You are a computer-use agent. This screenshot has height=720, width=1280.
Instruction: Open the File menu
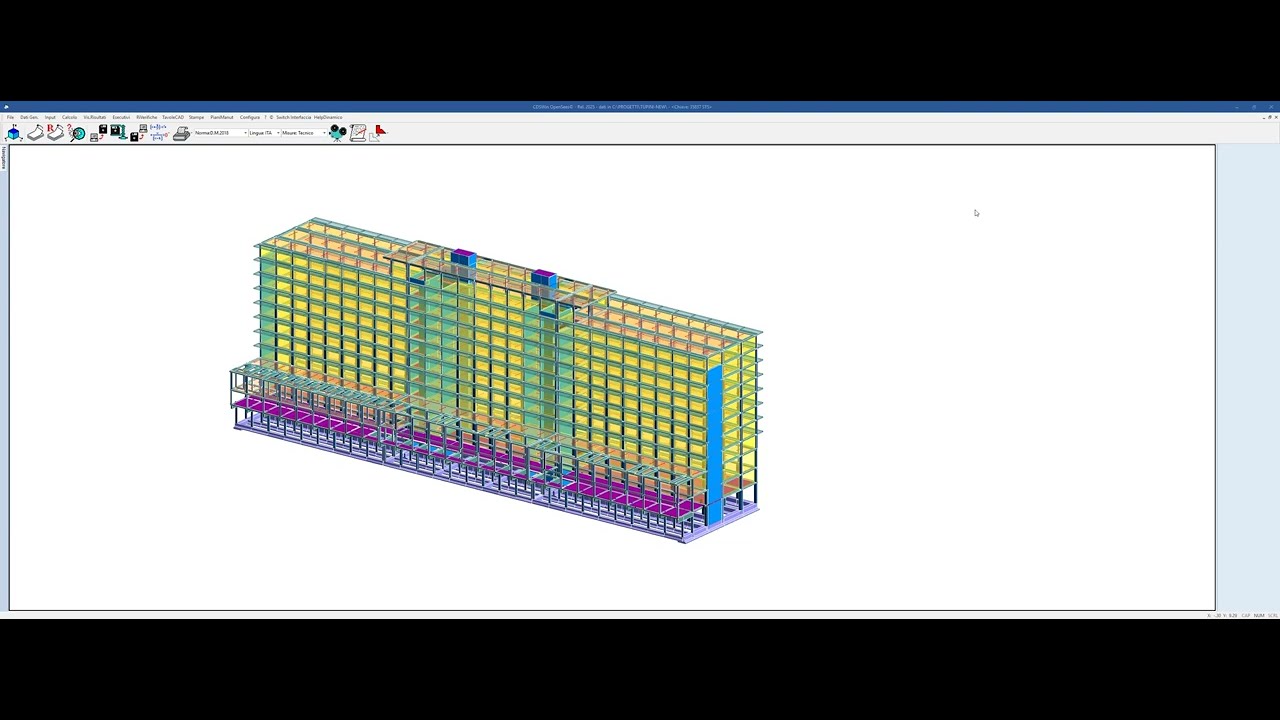pos(10,117)
